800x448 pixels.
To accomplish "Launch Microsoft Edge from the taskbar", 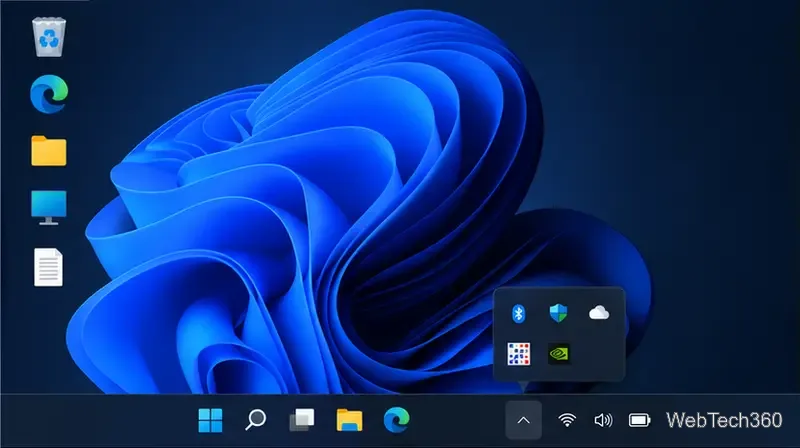I will point(396,420).
